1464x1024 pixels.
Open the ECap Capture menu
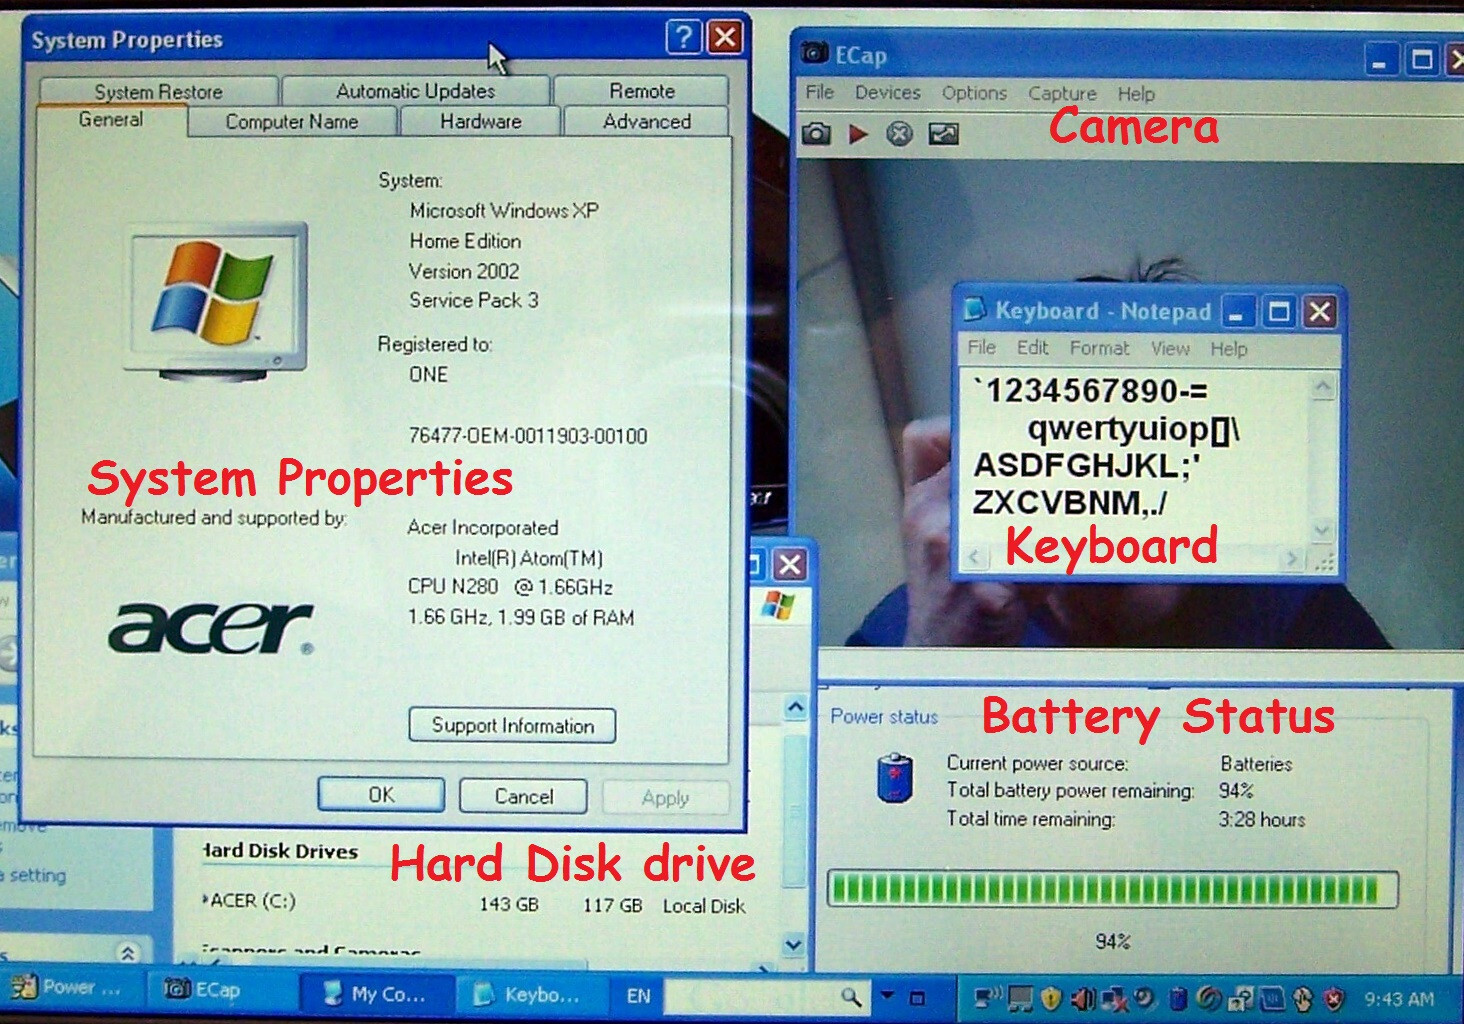1062,93
